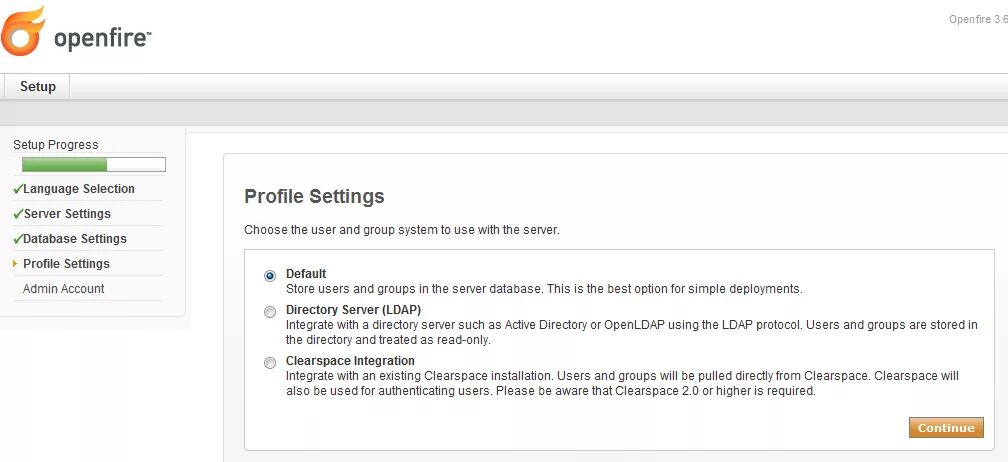This screenshot has width=1008, height=462.
Task: Jump to Admin Account step
Action: [64, 289]
